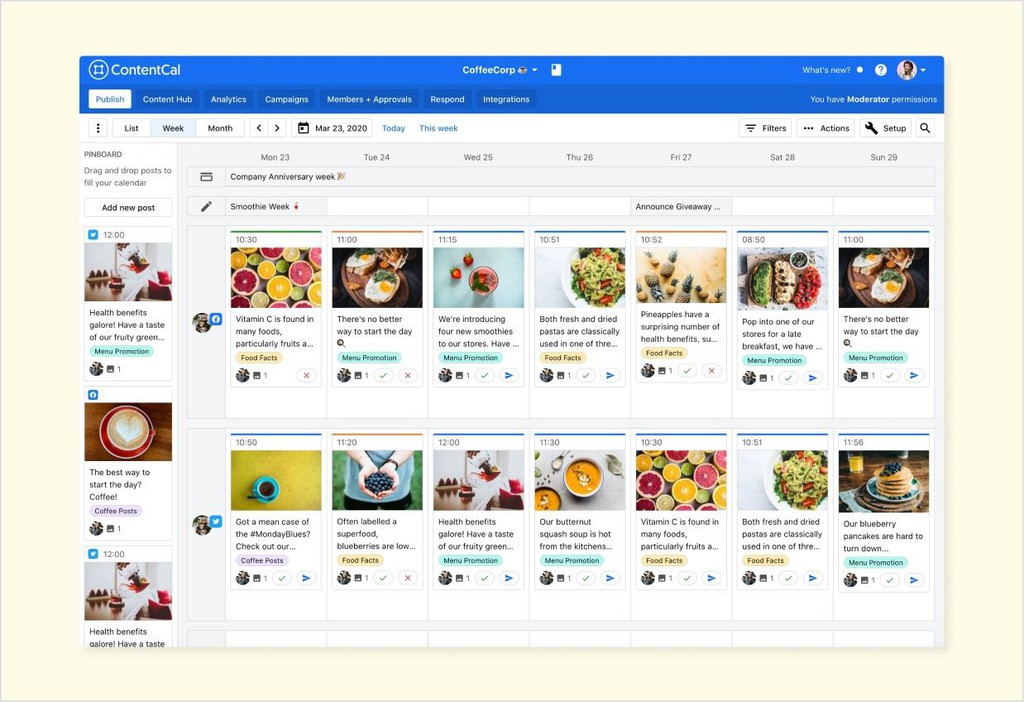This screenshot has width=1024, height=702.
Task: Select the Mon 23 column header
Action: click(275, 157)
